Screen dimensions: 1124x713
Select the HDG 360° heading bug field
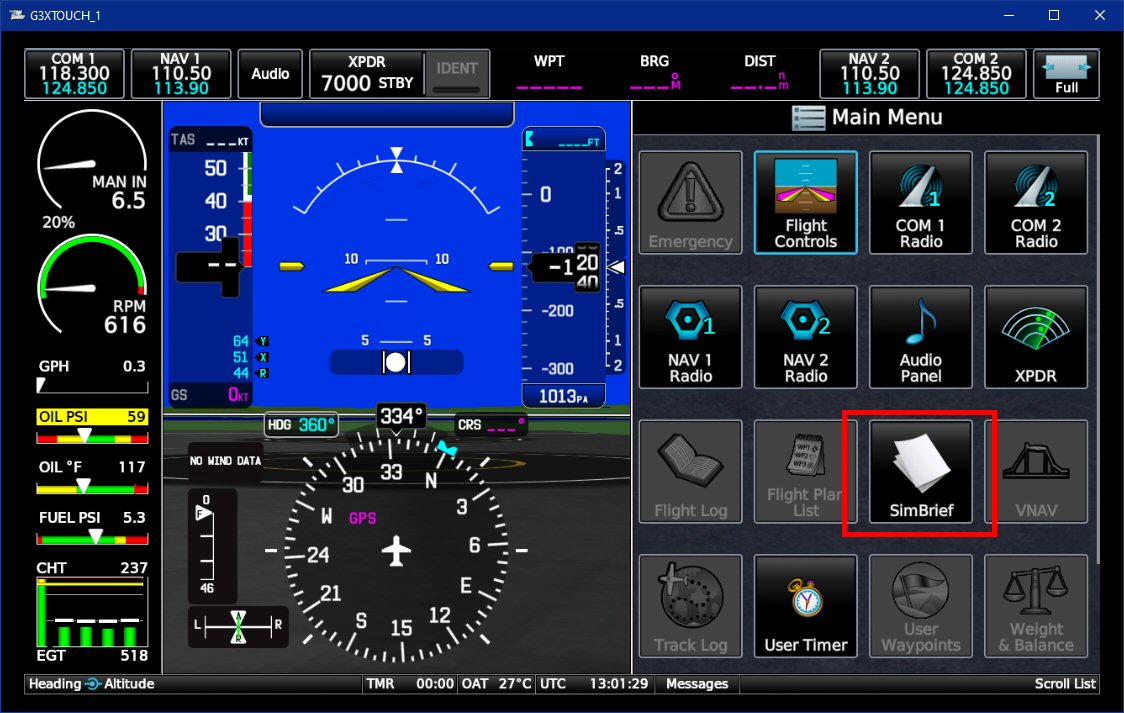(301, 425)
